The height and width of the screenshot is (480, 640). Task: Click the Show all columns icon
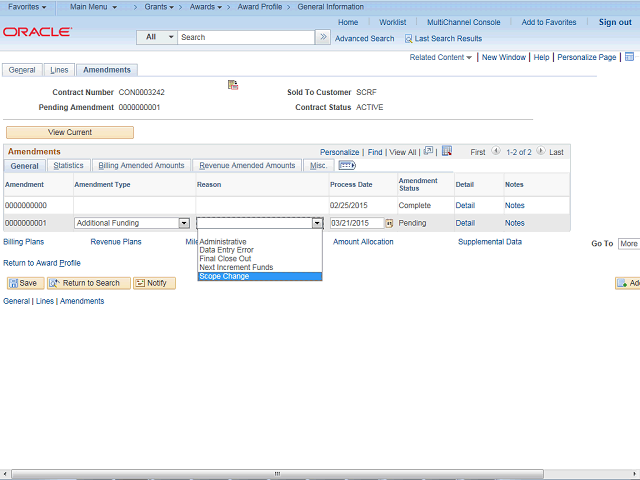[x=347, y=165]
